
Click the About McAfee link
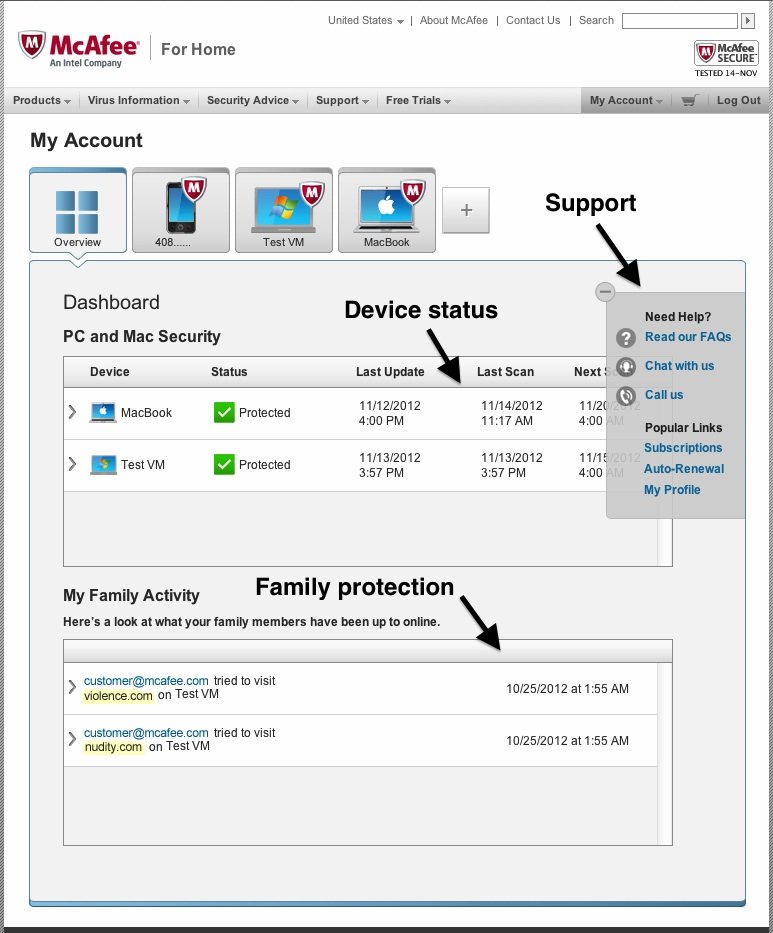[x=453, y=20]
